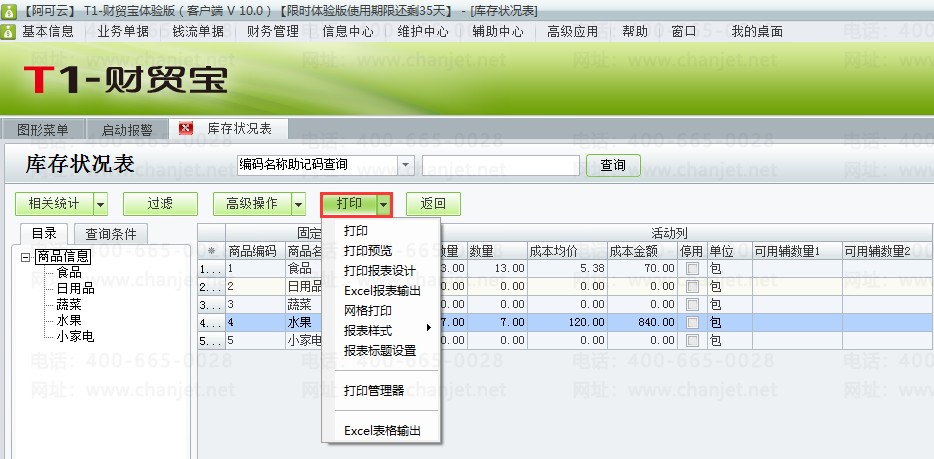Image resolution: width=934 pixels, height=459 pixels.
Task: Click the 可用辅数量2 column header
Action: 887,251
